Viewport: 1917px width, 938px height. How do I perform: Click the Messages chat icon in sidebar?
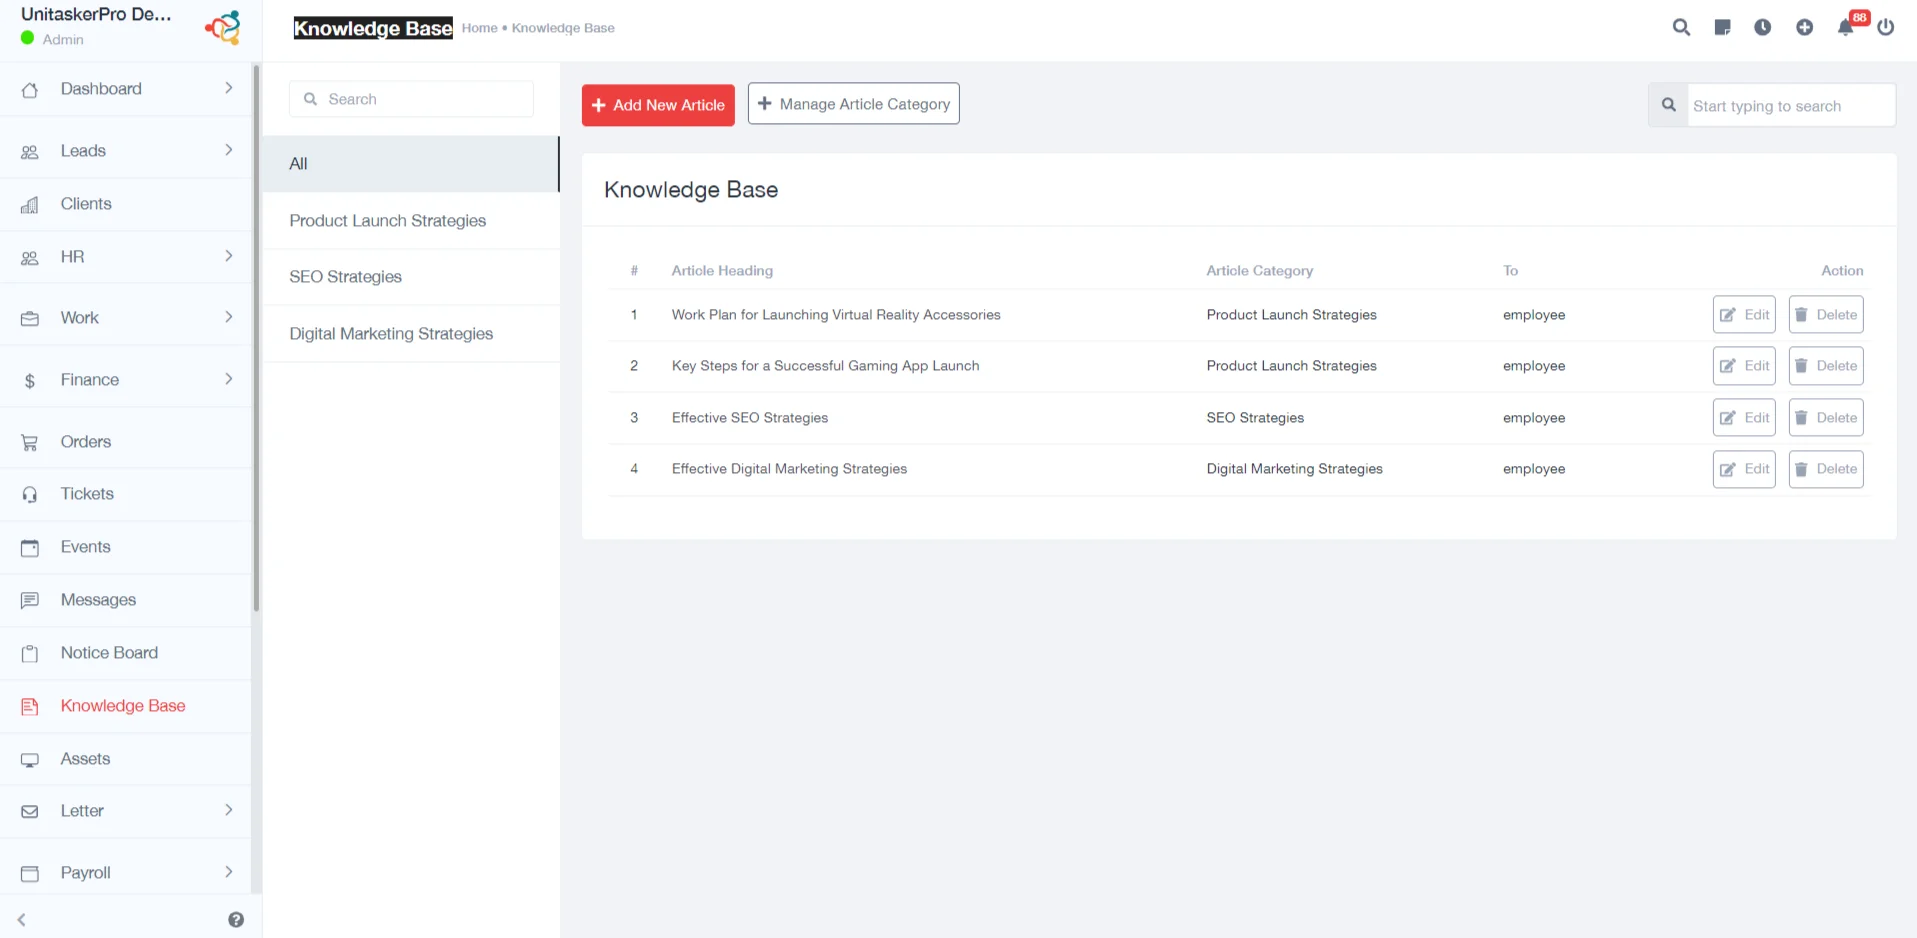click(x=30, y=601)
